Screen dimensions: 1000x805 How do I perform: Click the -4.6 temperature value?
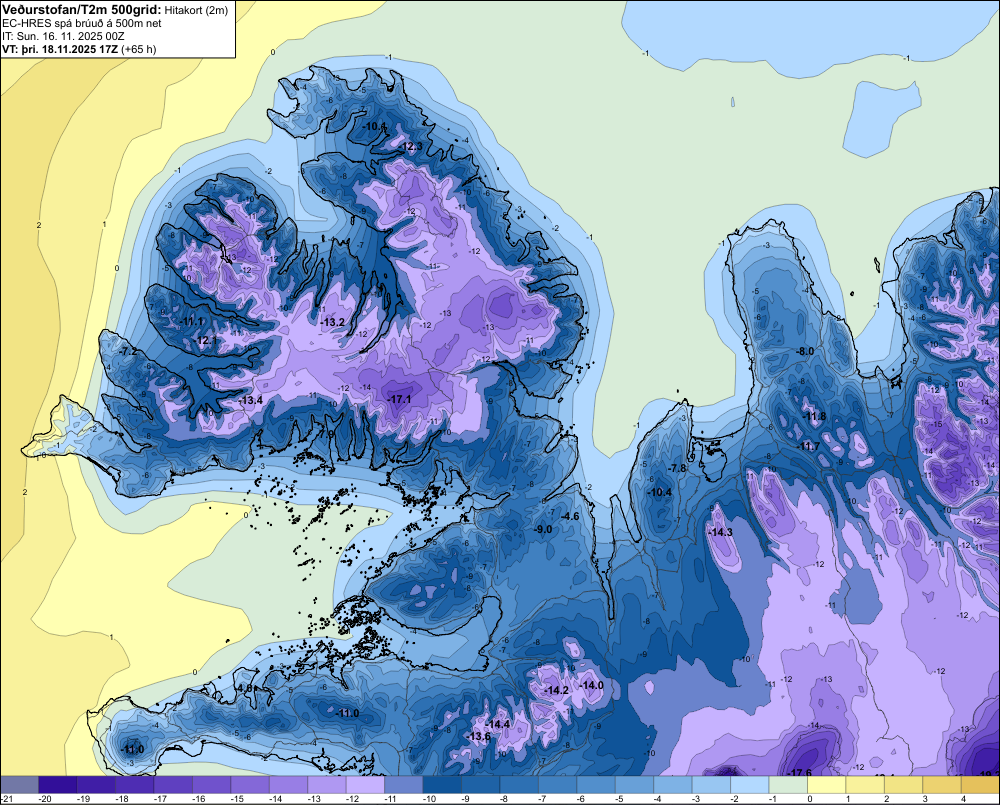click(570, 517)
